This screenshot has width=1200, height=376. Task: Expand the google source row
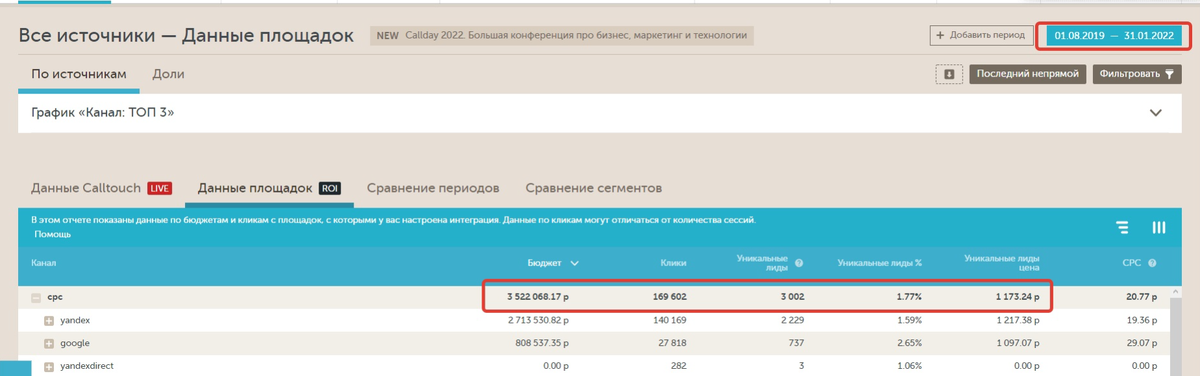click(x=48, y=343)
